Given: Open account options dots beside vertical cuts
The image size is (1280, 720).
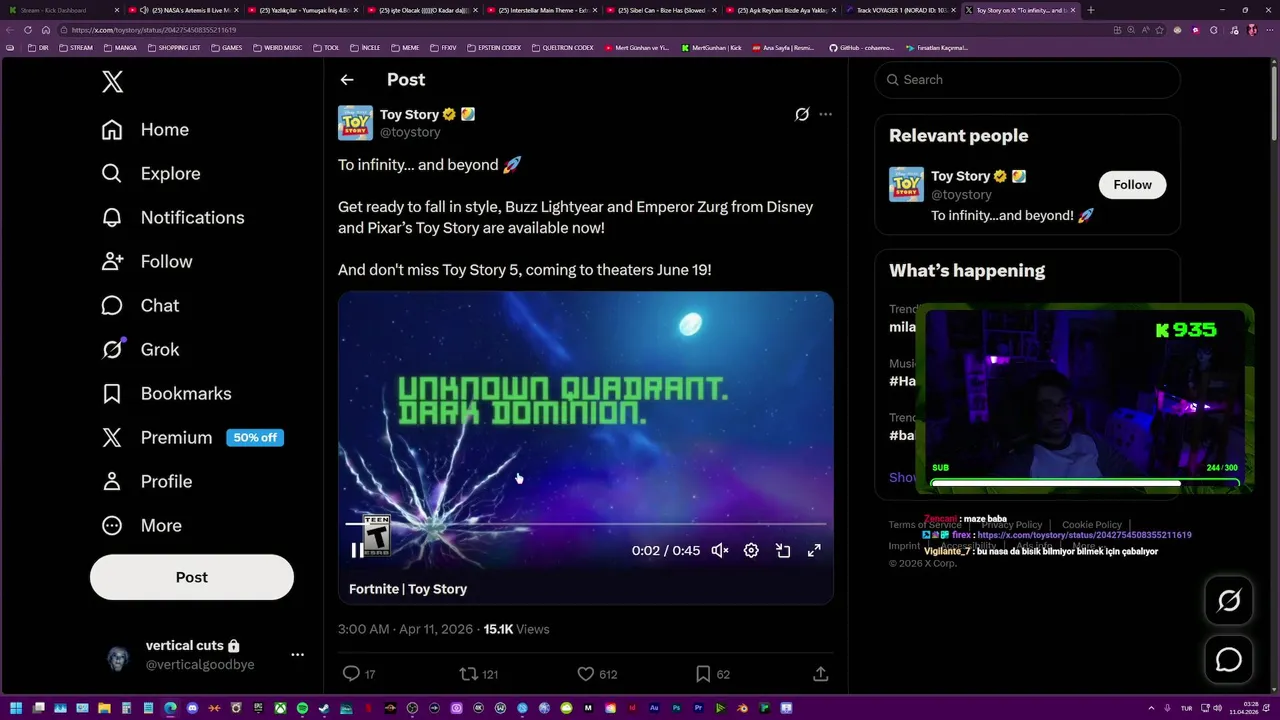Looking at the screenshot, I should (x=297, y=655).
